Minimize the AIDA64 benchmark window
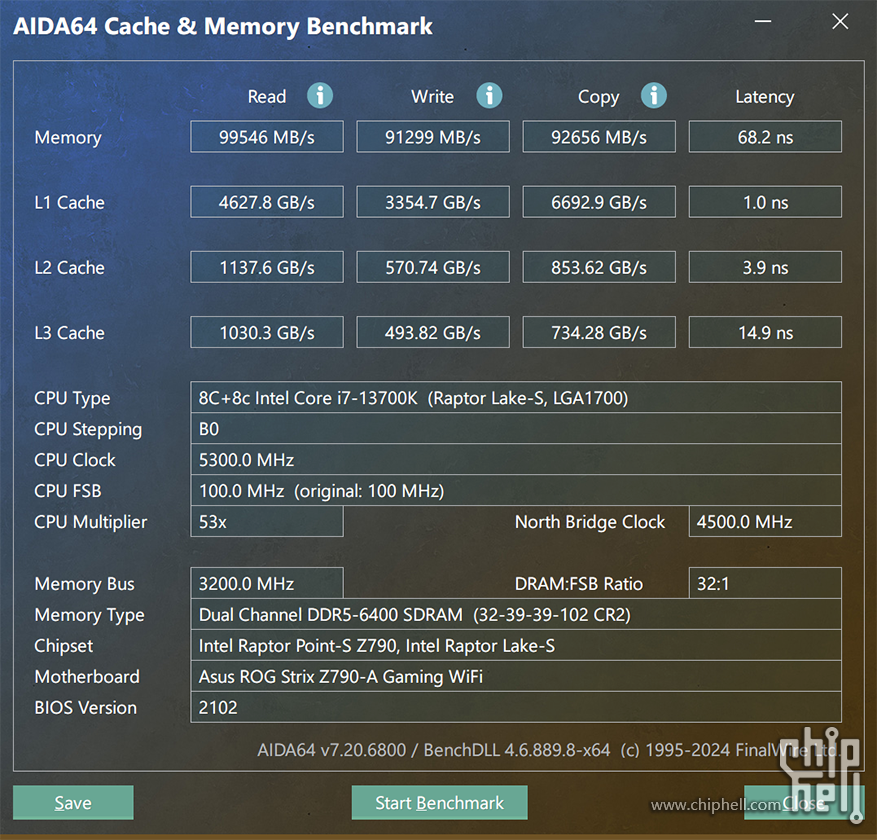Image resolution: width=877 pixels, height=840 pixels. (x=763, y=21)
